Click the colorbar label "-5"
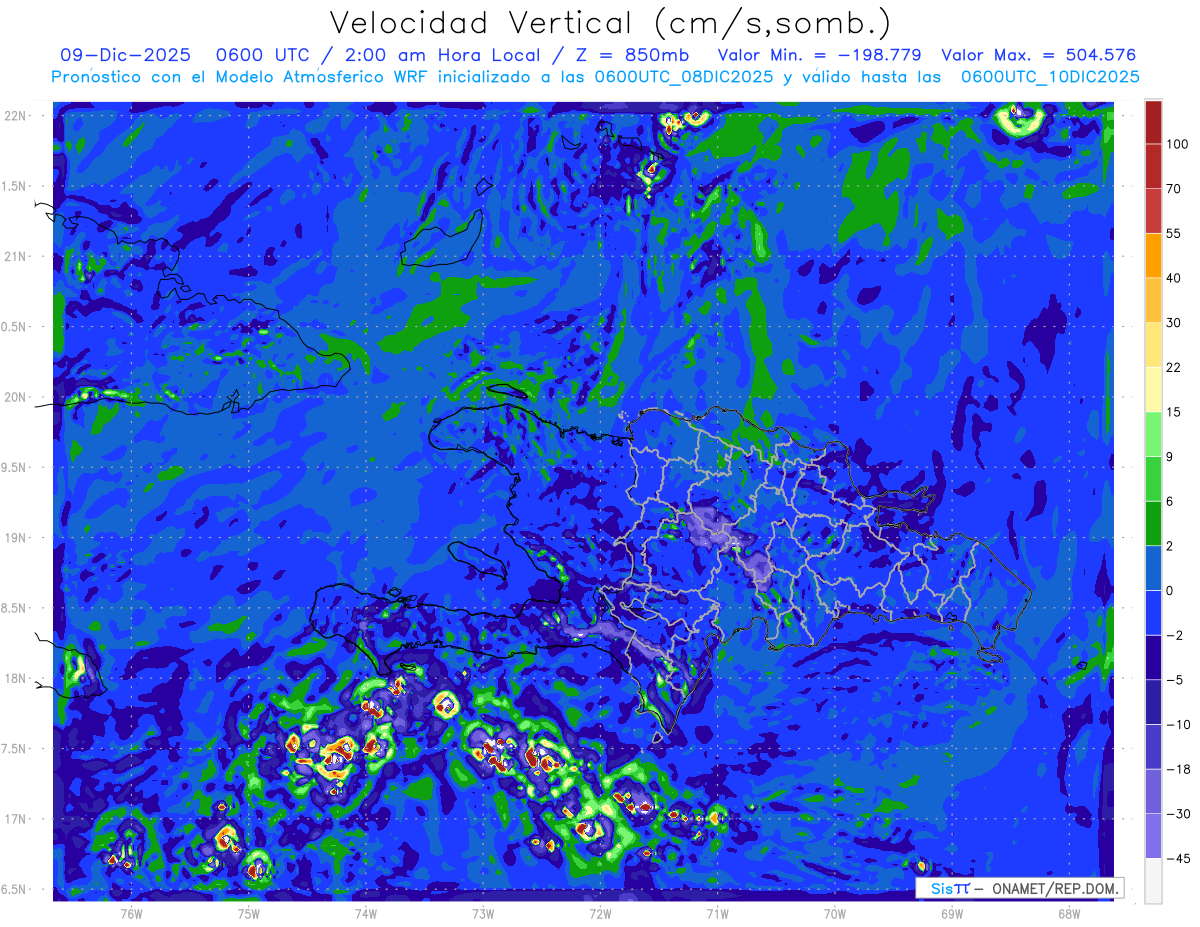 pyautogui.click(x=1174, y=680)
